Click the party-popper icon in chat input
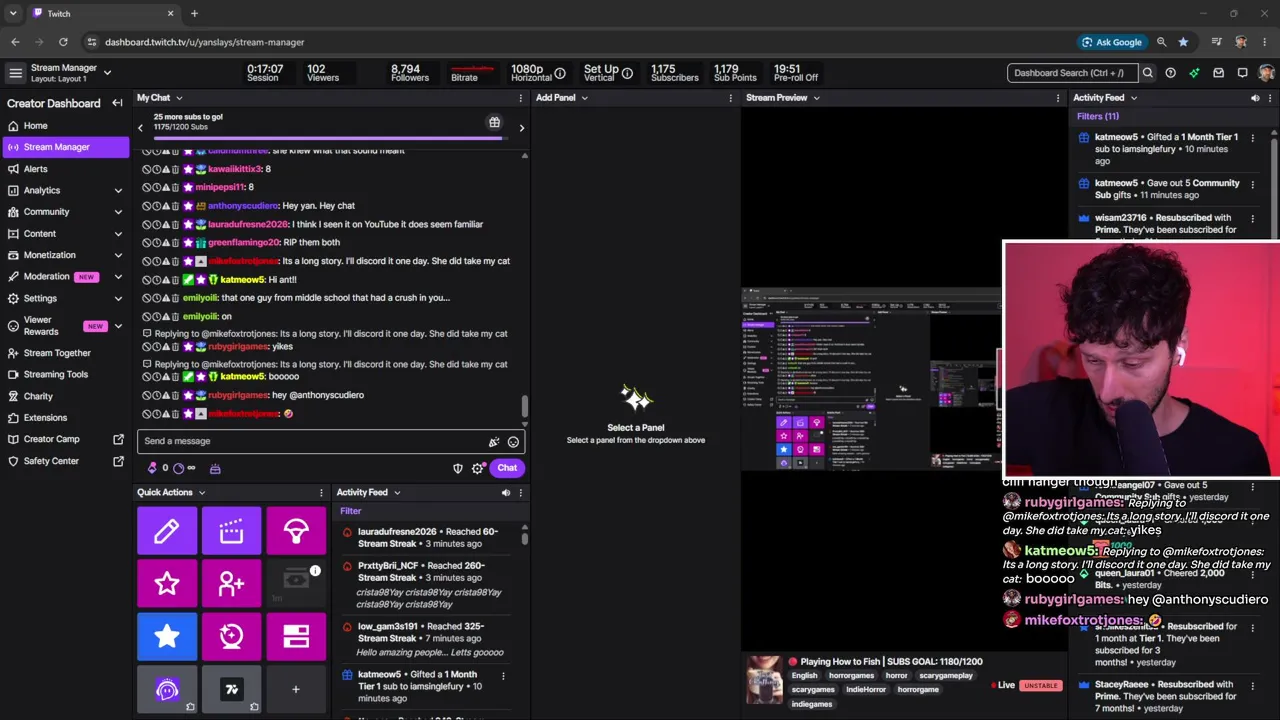This screenshot has width=1280, height=720. [x=493, y=441]
